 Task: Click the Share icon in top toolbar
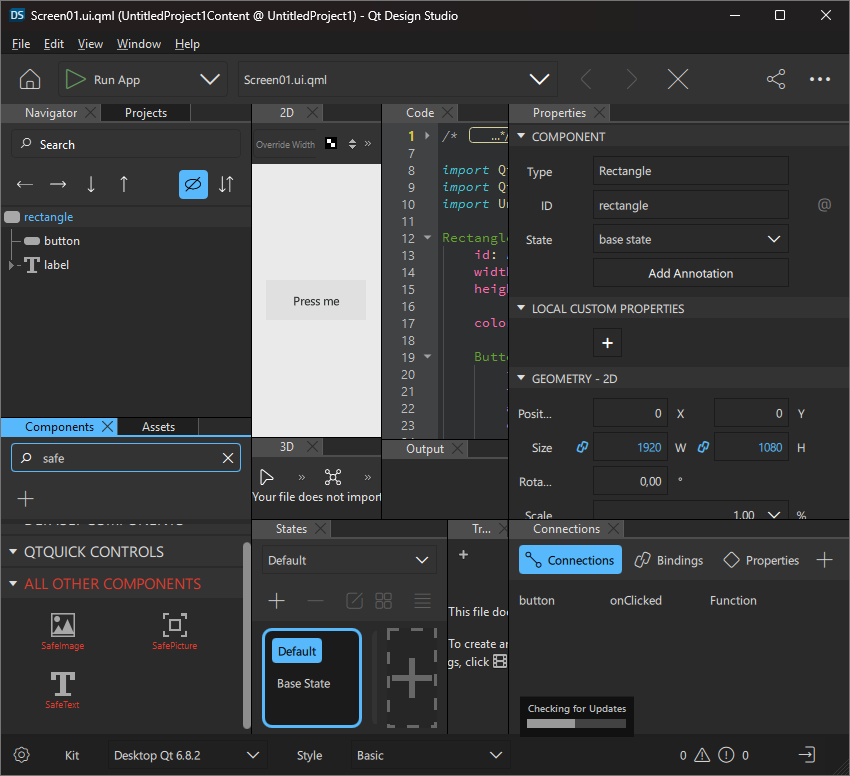click(x=776, y=79)
